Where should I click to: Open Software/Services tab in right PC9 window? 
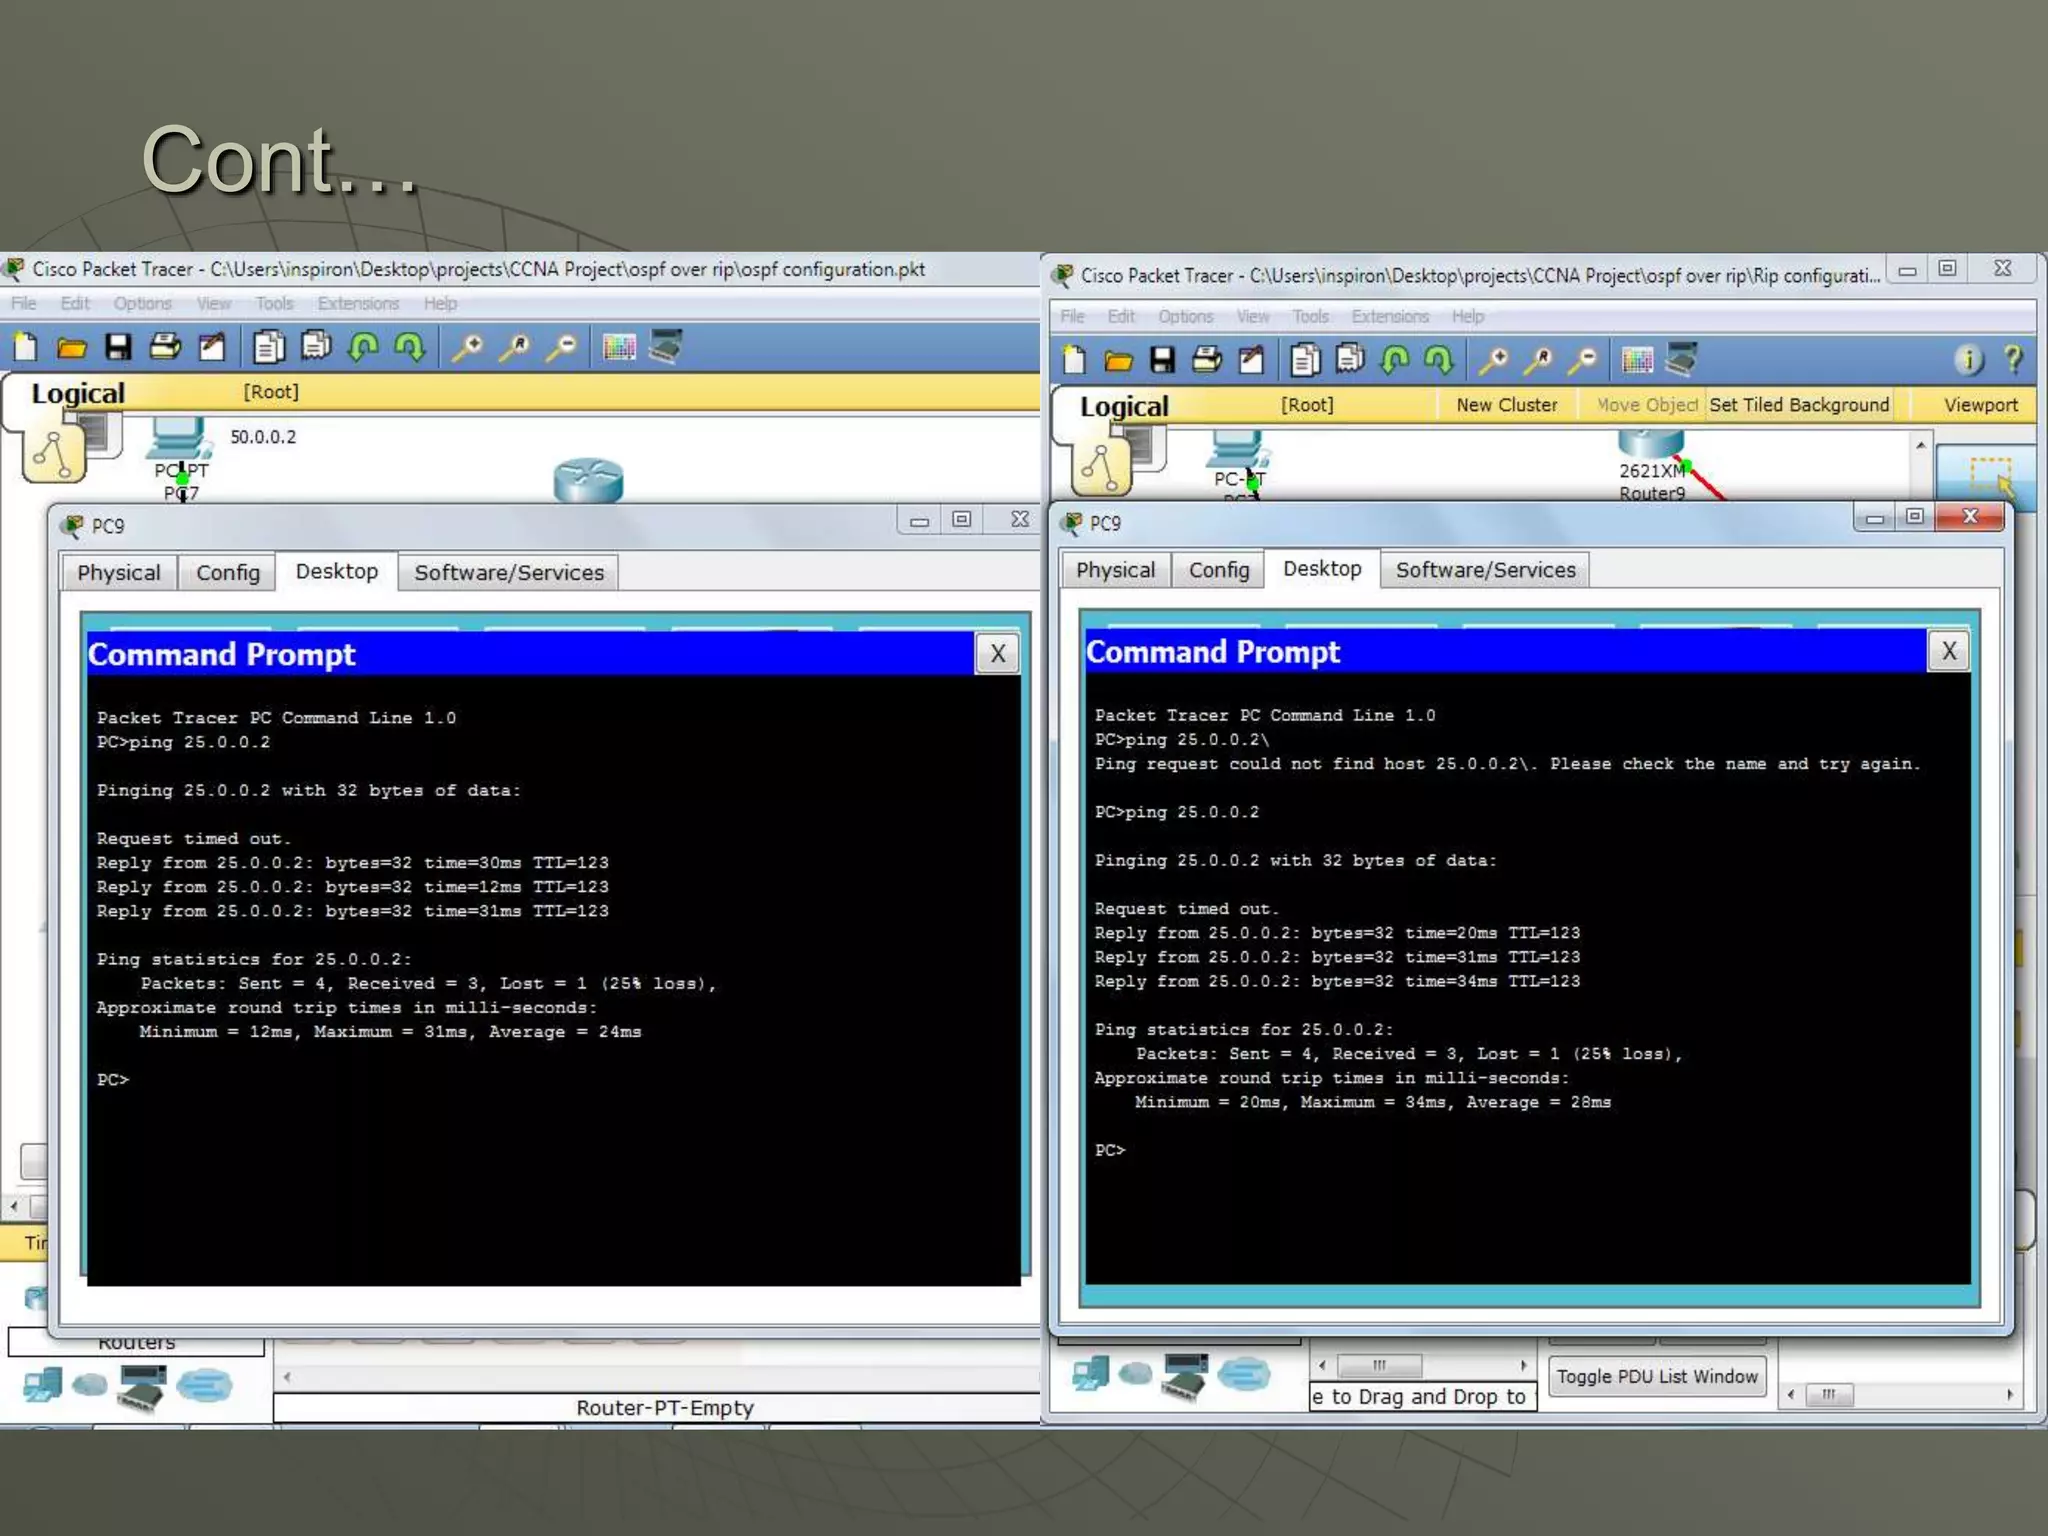coord(1485,570)
